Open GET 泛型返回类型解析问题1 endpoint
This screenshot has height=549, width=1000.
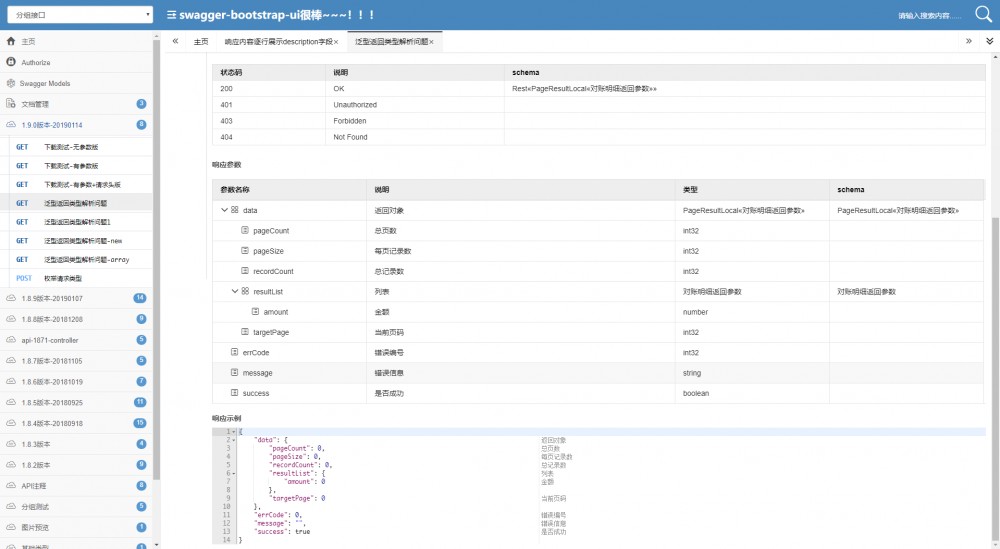pos(80,222)
